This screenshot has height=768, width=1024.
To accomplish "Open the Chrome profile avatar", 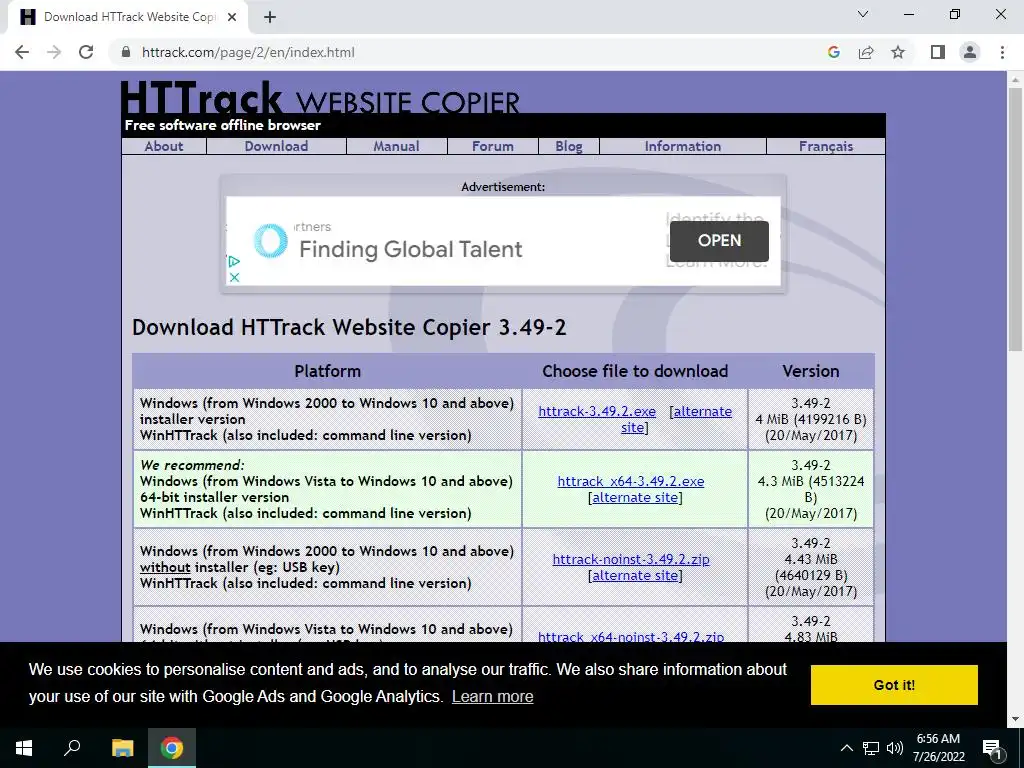I will click(970, 52).
